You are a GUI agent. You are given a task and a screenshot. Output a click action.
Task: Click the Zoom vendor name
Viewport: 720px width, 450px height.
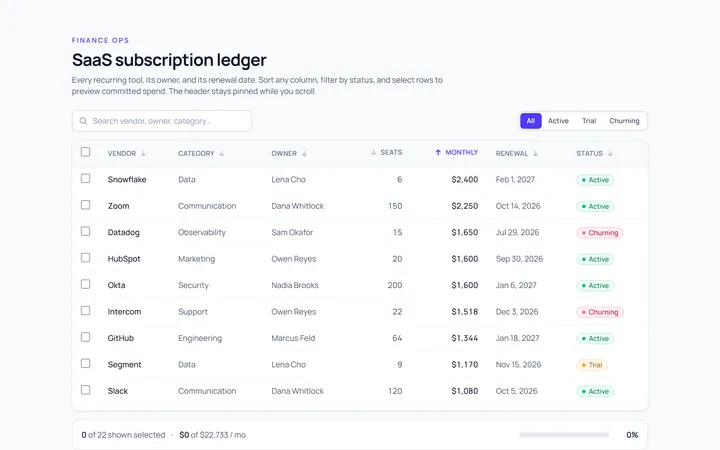[x=118, y=206]
